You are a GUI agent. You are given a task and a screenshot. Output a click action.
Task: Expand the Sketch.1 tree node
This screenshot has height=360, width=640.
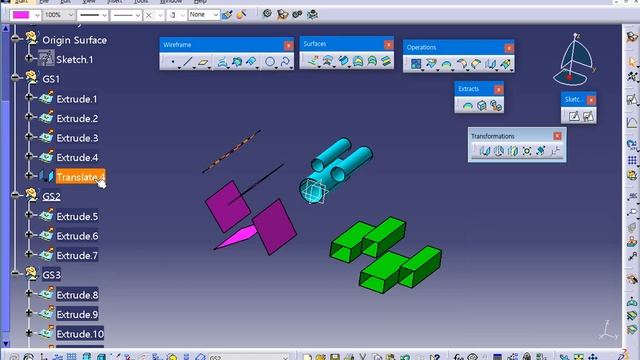click(x=29, y=58)
